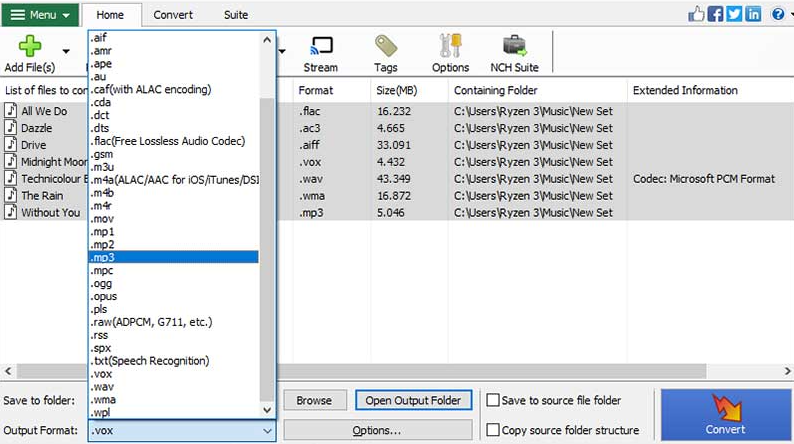The height and width of the screenshot is (444, 794).
Task: Click the Facebook share icon
Action: coord(716,15)
